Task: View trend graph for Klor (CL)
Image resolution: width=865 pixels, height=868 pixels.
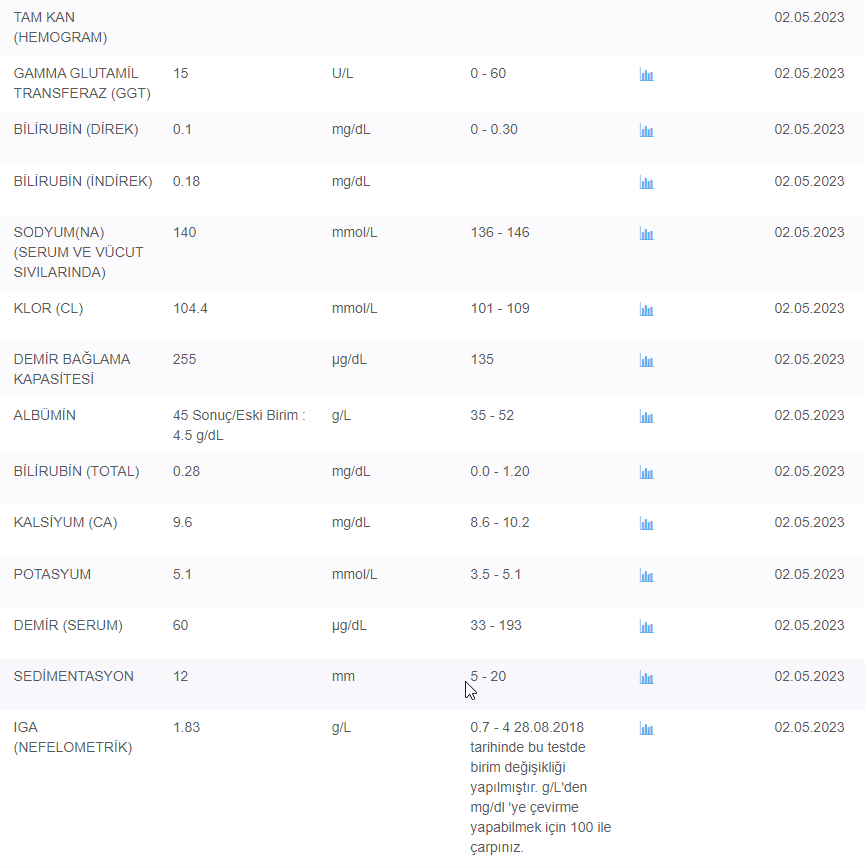Action: tap(646, 310)
